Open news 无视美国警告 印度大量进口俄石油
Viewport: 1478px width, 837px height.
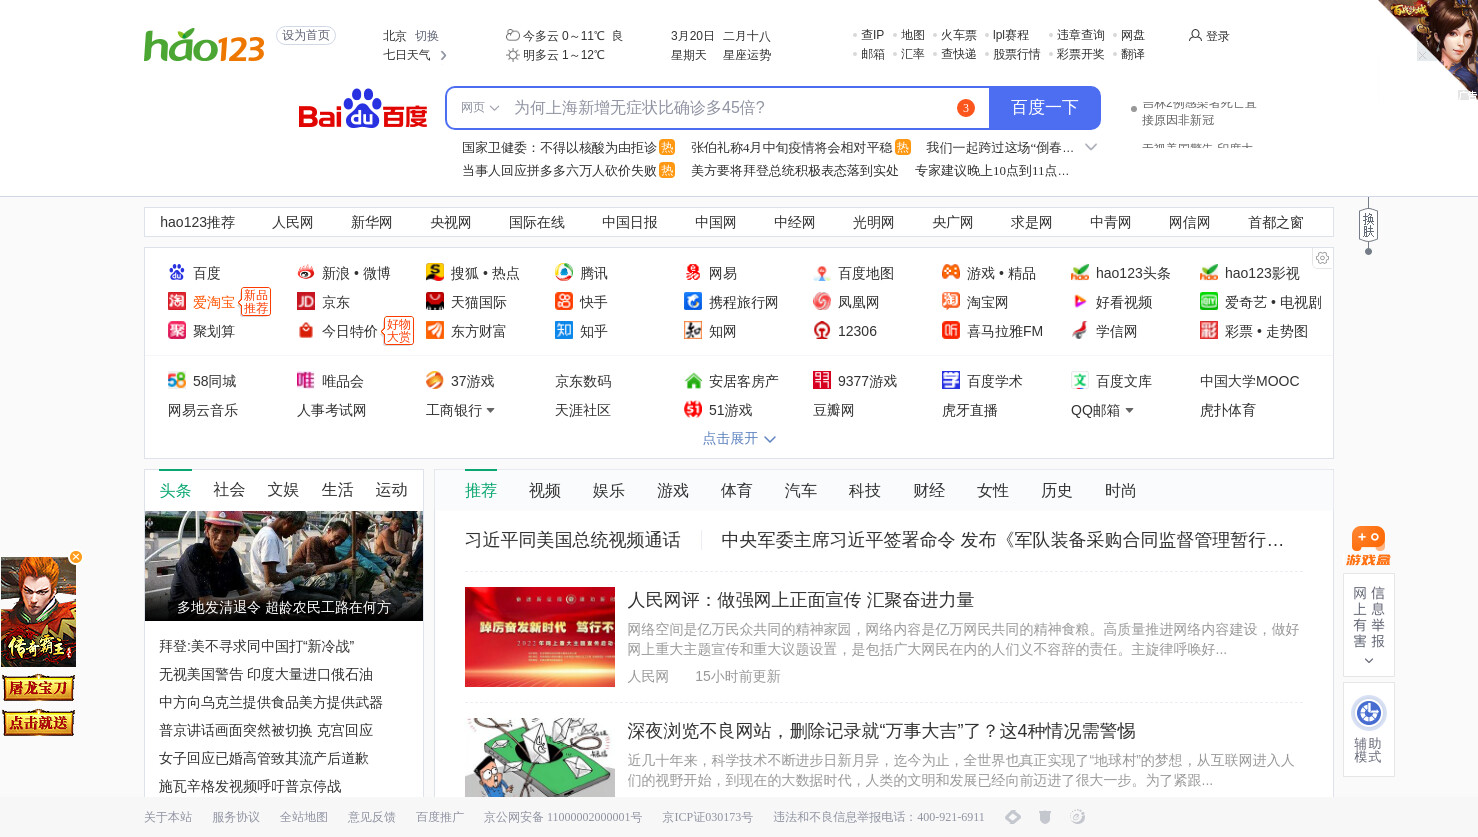(x=266, y=674)
